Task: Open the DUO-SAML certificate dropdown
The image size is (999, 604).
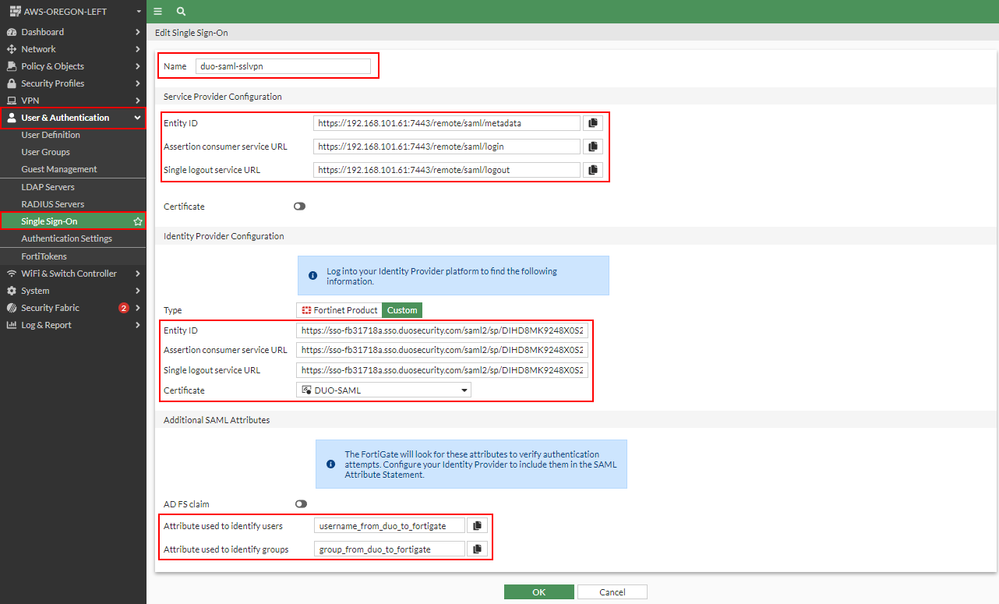Action: pyautogui.click(x=384, y=390)
